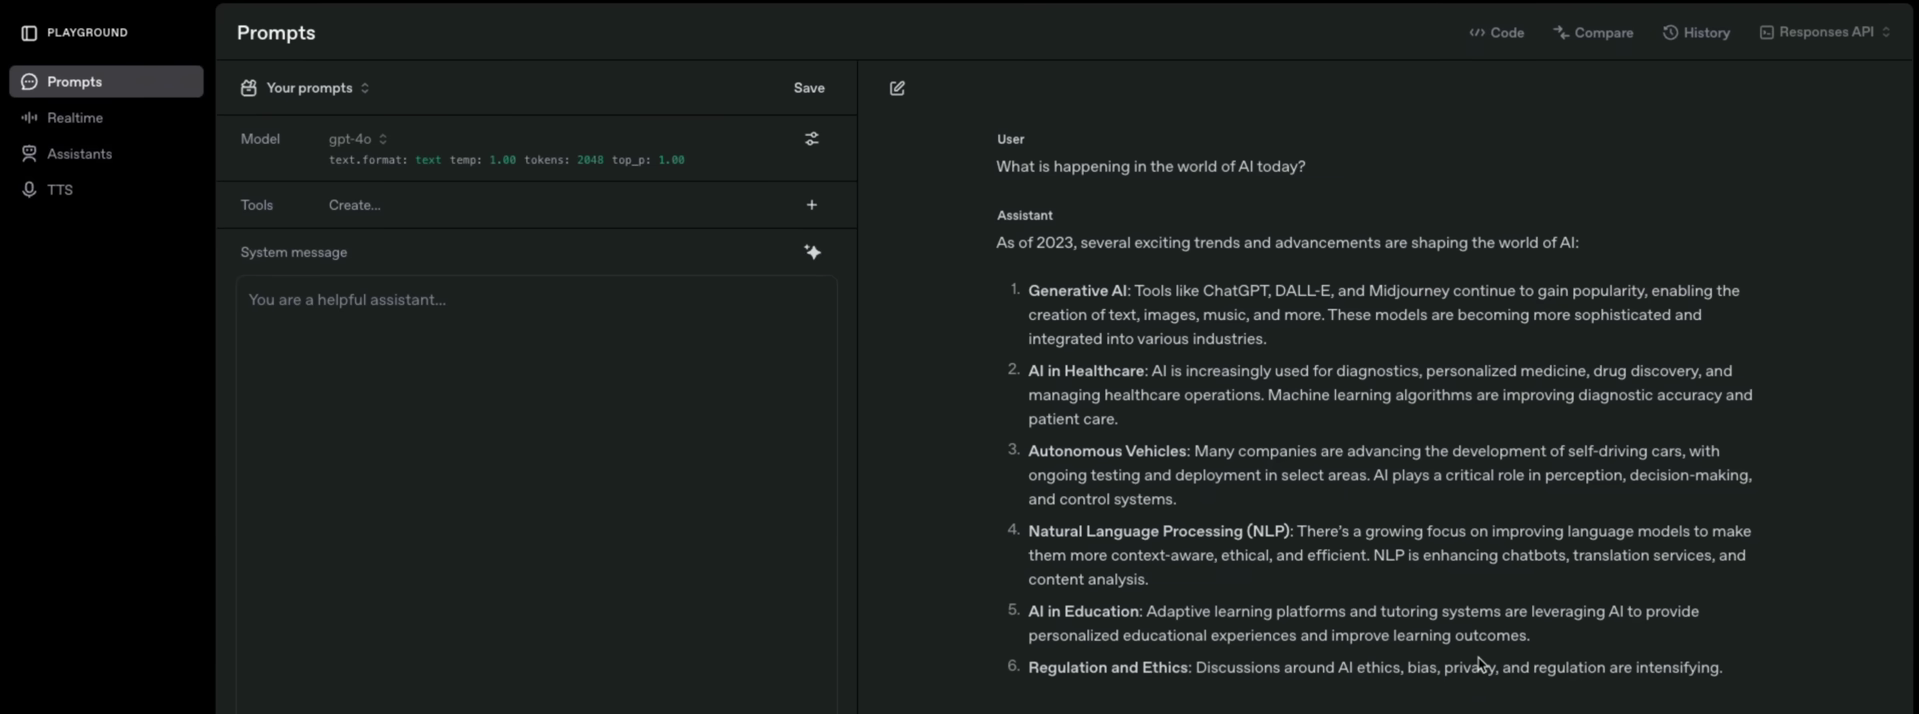This screenshot has width=1919, height=714.
Task: Add a tool with plus icon
Action: tap(812, 205)
